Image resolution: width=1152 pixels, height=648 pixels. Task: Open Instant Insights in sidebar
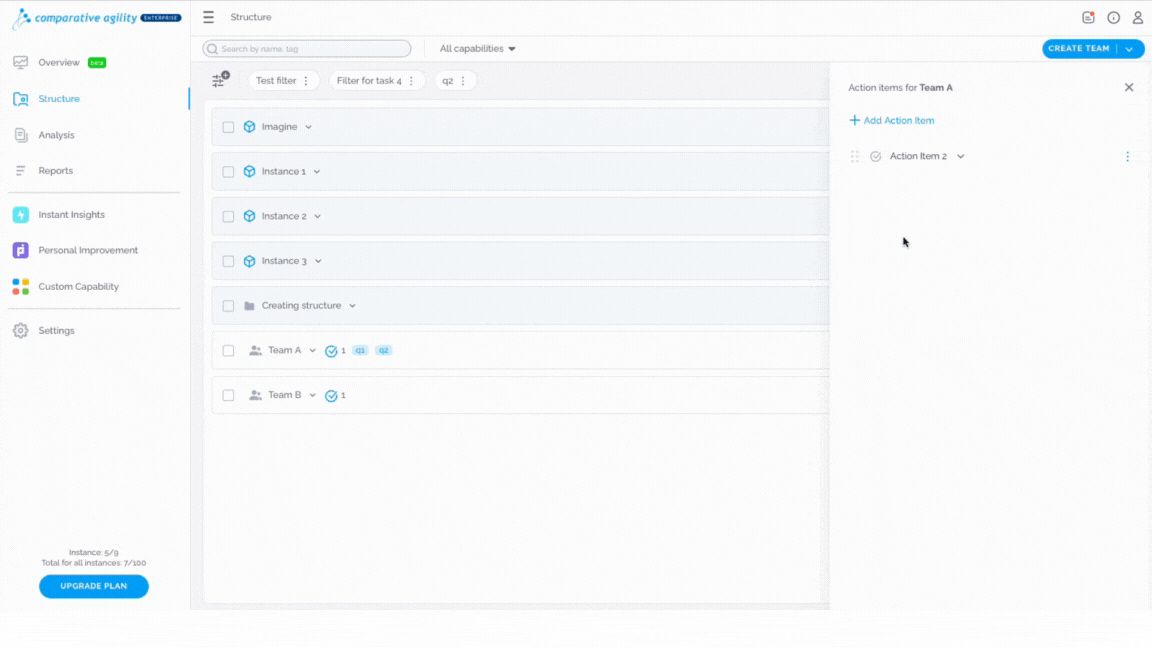tap(71, 215)
